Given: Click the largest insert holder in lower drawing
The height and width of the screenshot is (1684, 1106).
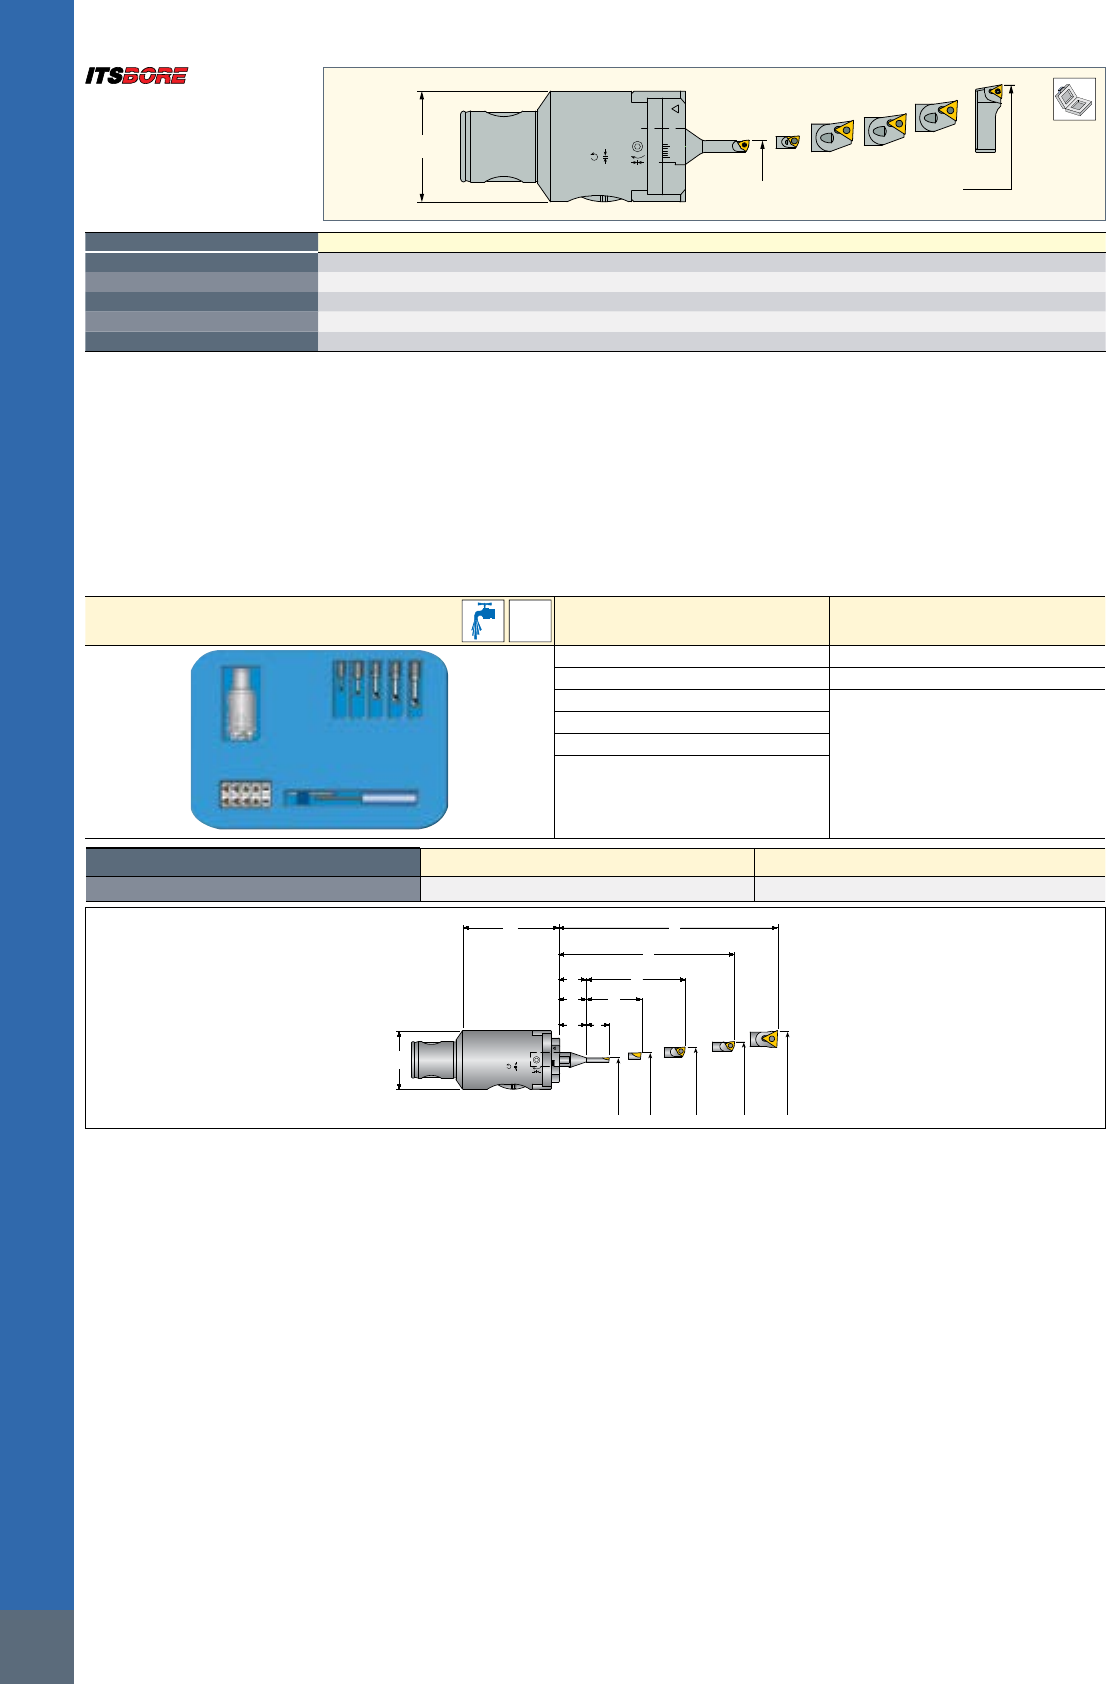Looking at the screenshot, I should [764, 1039].
